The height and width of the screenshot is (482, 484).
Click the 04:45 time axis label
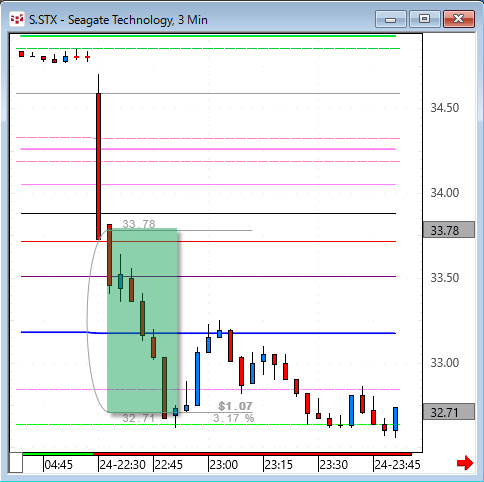59,464
